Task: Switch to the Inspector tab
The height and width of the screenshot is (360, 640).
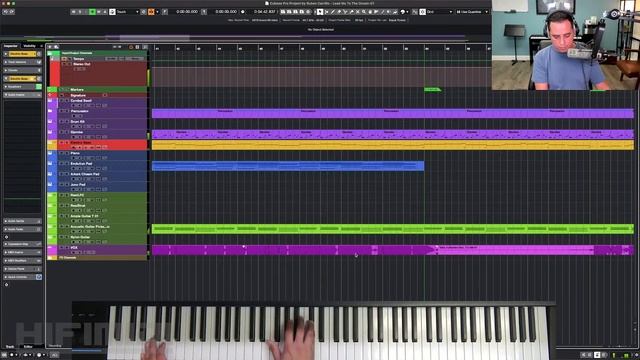Action: 11,46
